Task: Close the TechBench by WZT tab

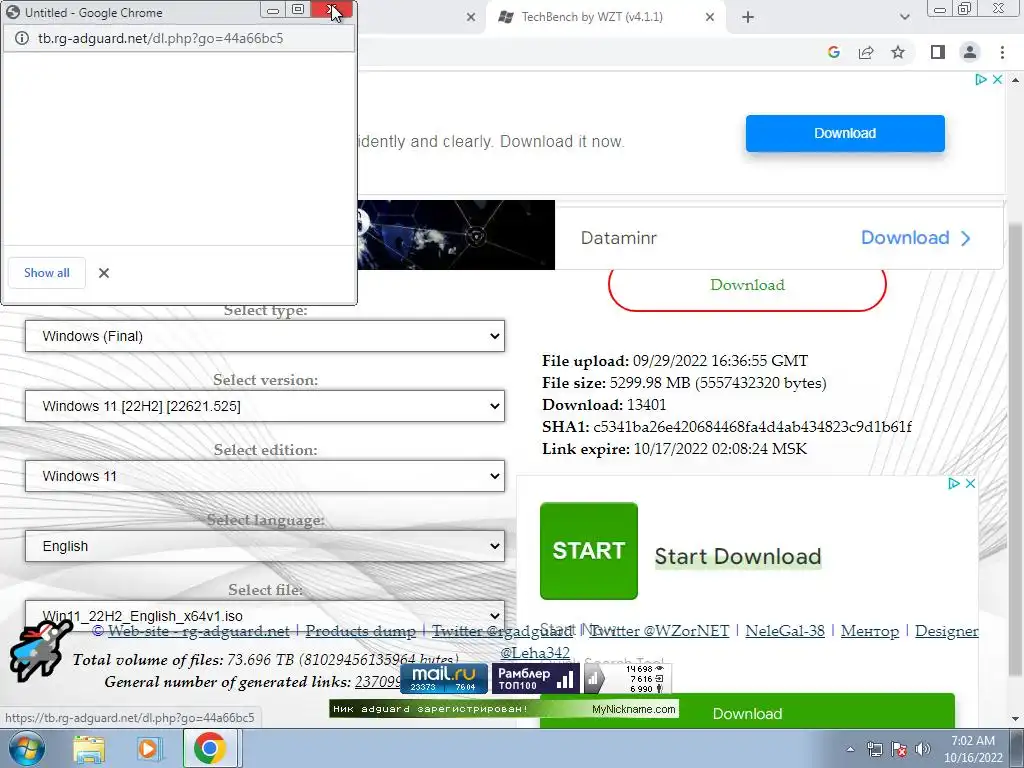Action: (710, 18)
